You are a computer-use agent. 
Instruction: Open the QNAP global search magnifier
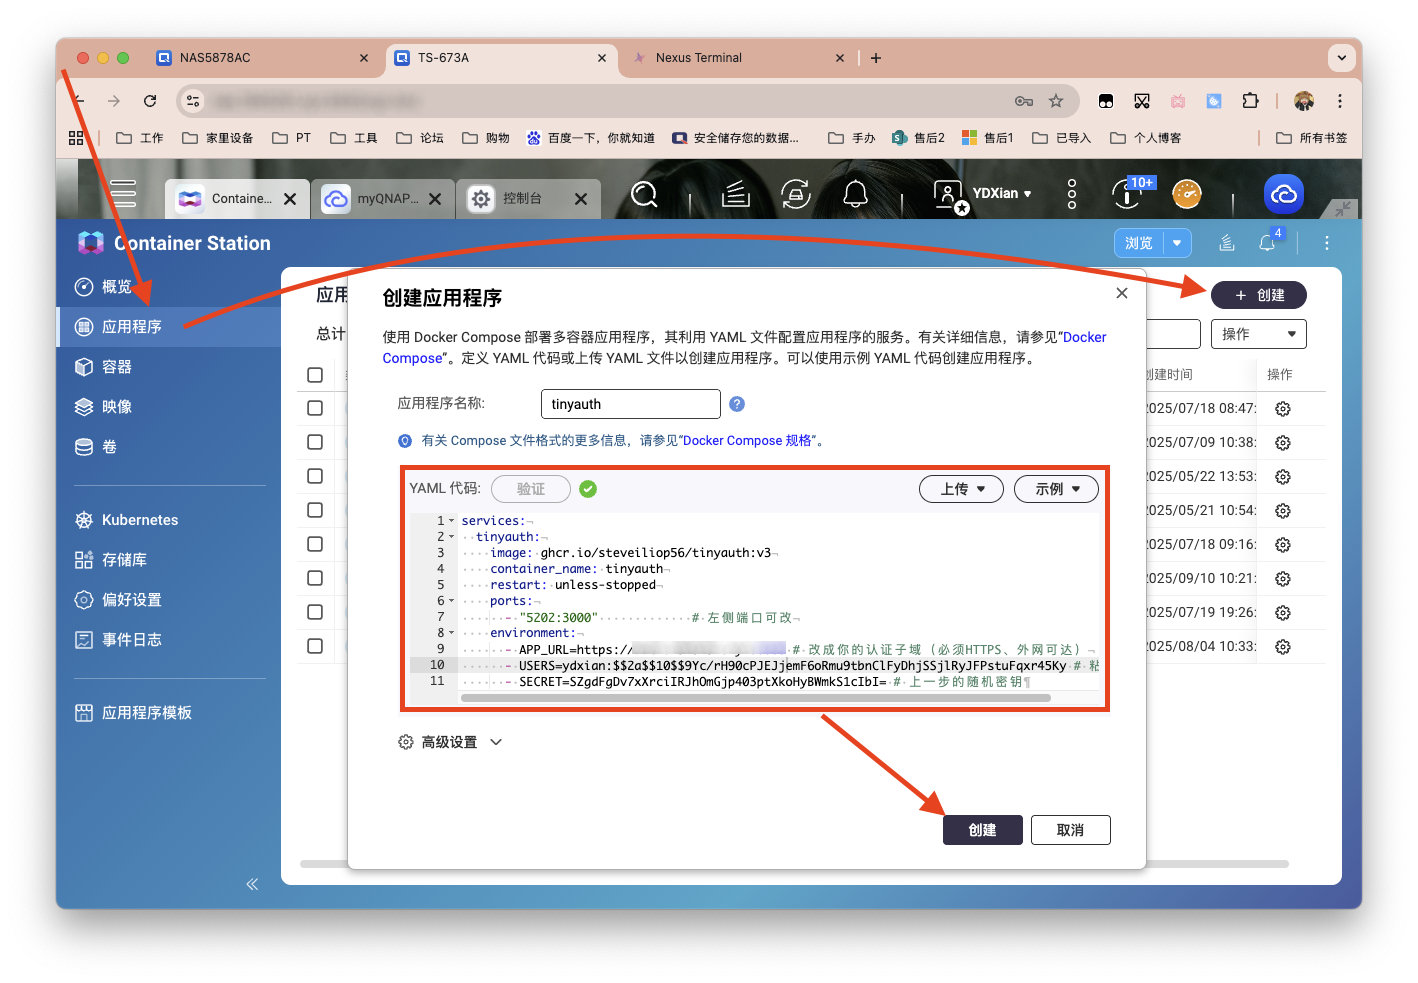[643, 194]
